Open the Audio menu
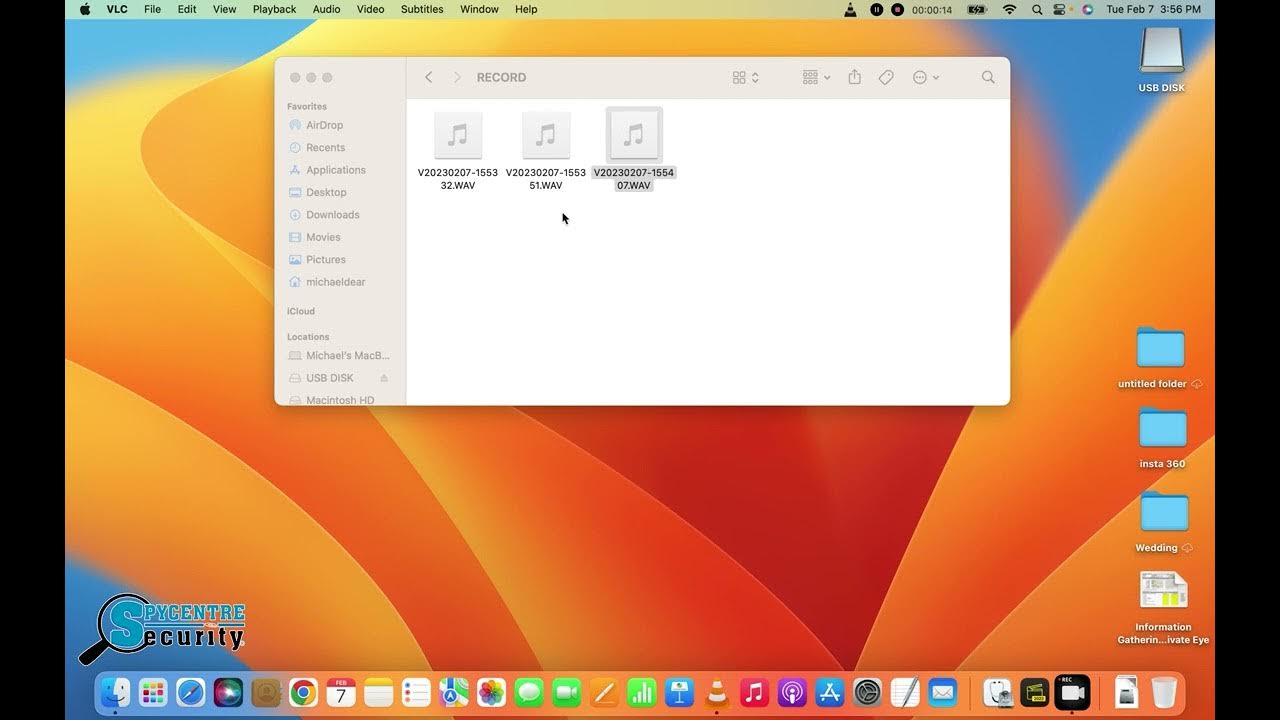This screenshot has height=720, width=1280. (x=327, y=9)
